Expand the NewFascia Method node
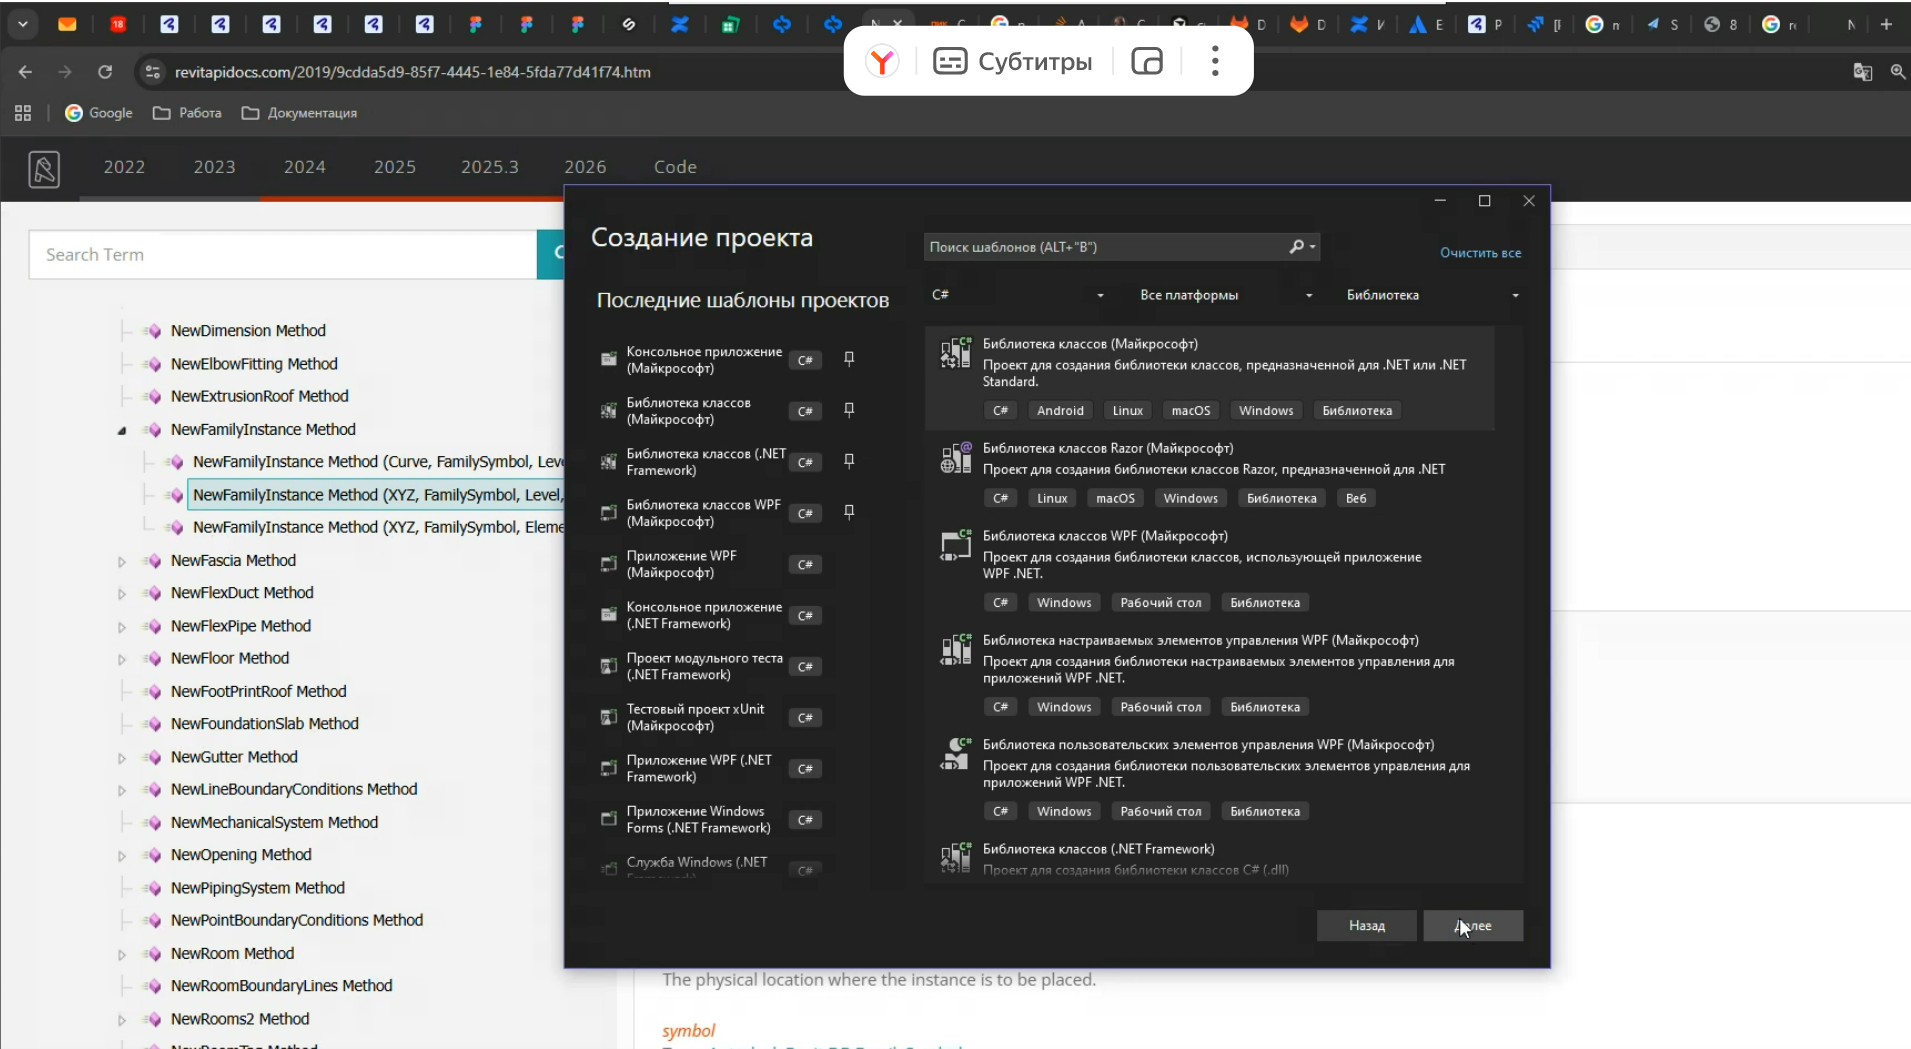Image resolution: width=1911 pixels, height=1049 pixels. click(122, 562)
